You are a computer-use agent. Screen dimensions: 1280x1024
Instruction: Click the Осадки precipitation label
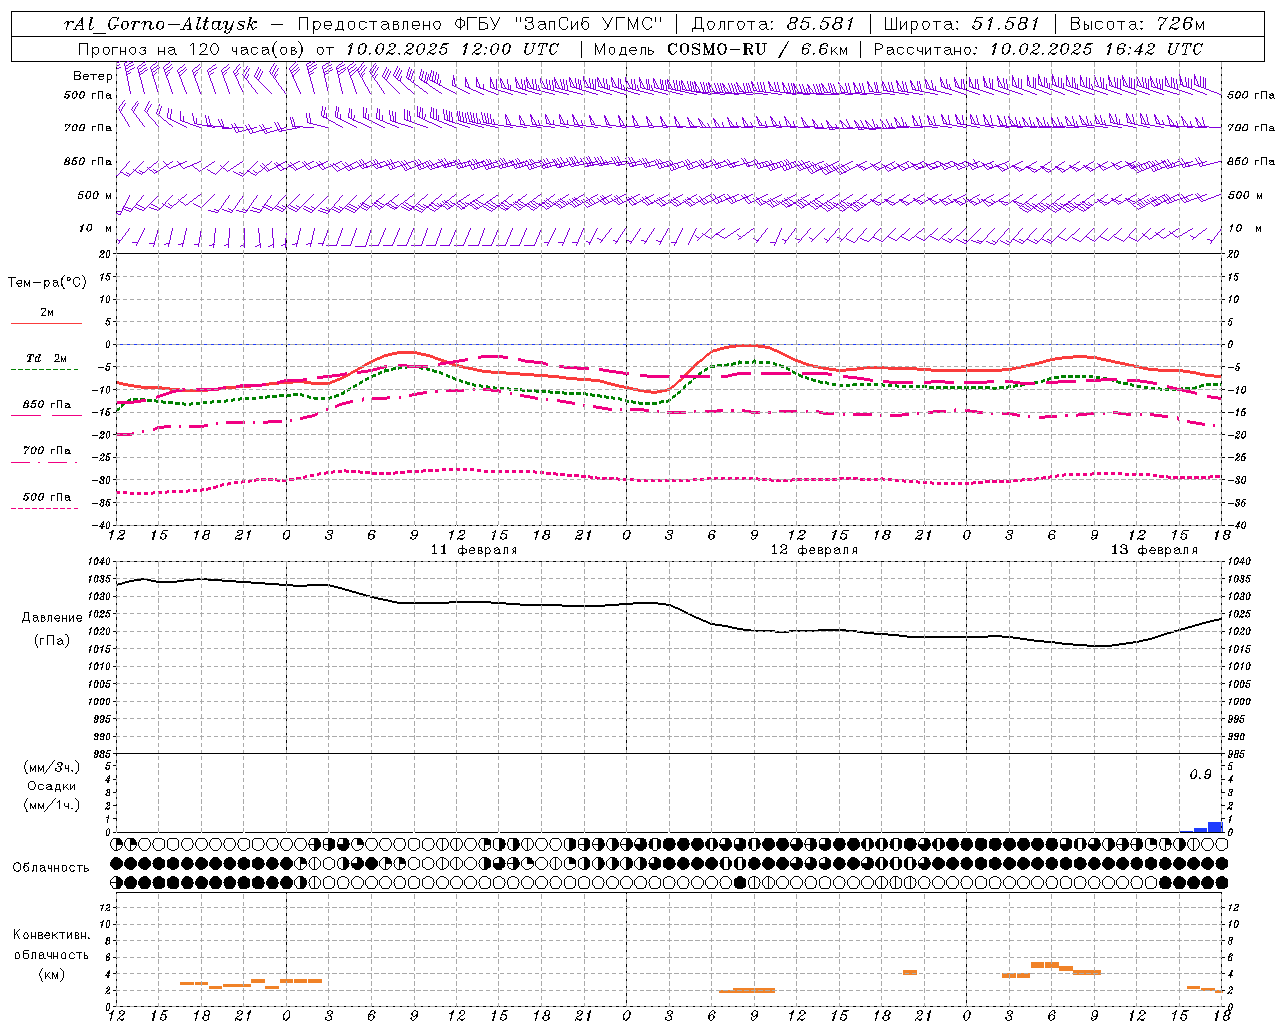pyautogui.click(x=52, y=786)
